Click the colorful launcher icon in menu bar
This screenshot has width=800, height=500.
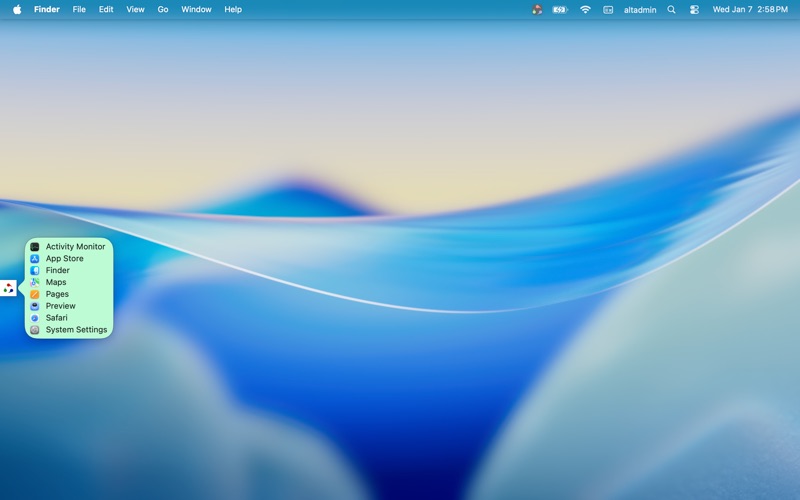[x=537, y=9]
